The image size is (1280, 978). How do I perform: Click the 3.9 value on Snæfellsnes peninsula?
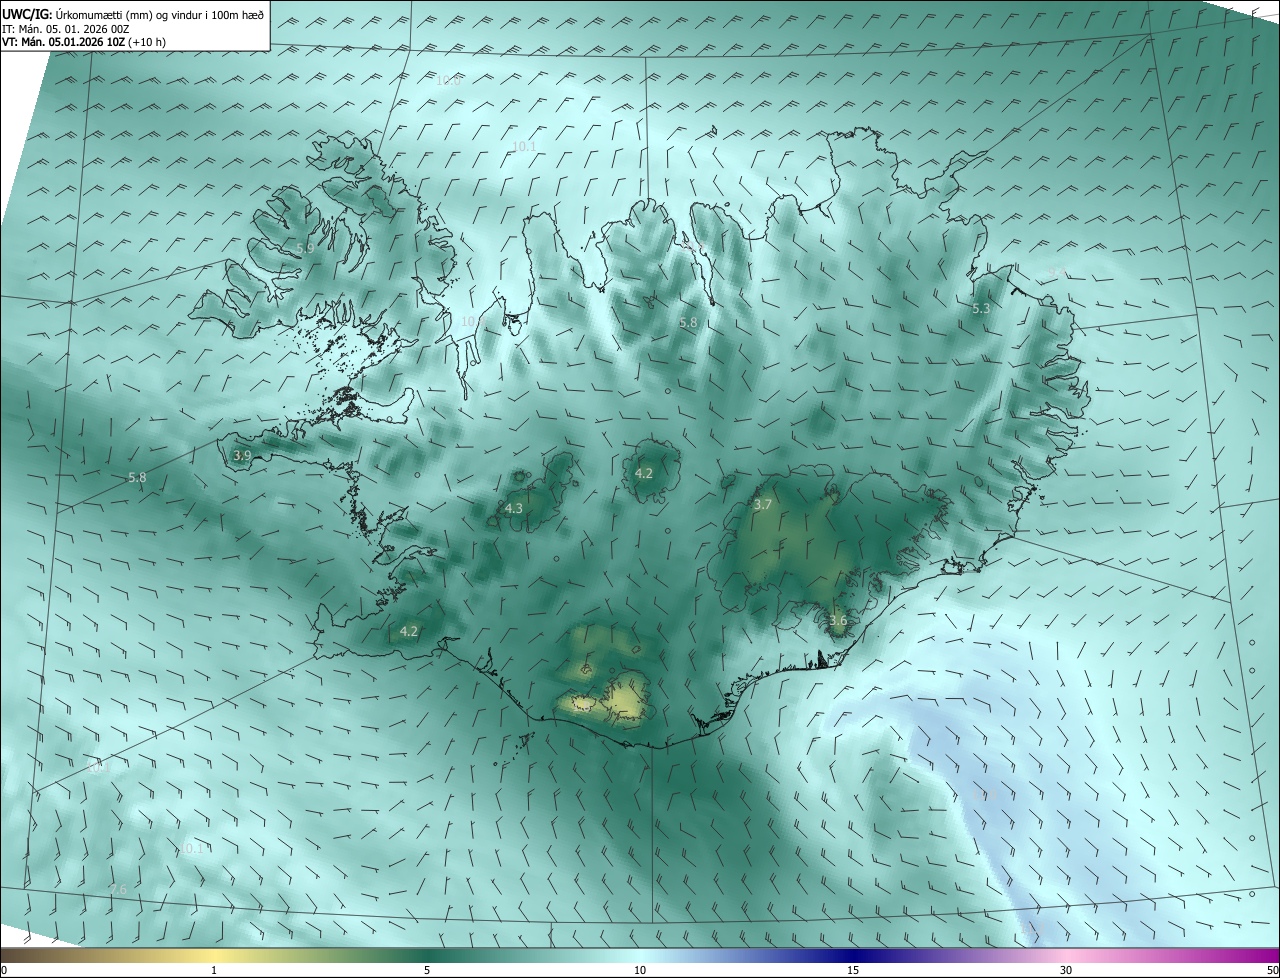(242, 455)
